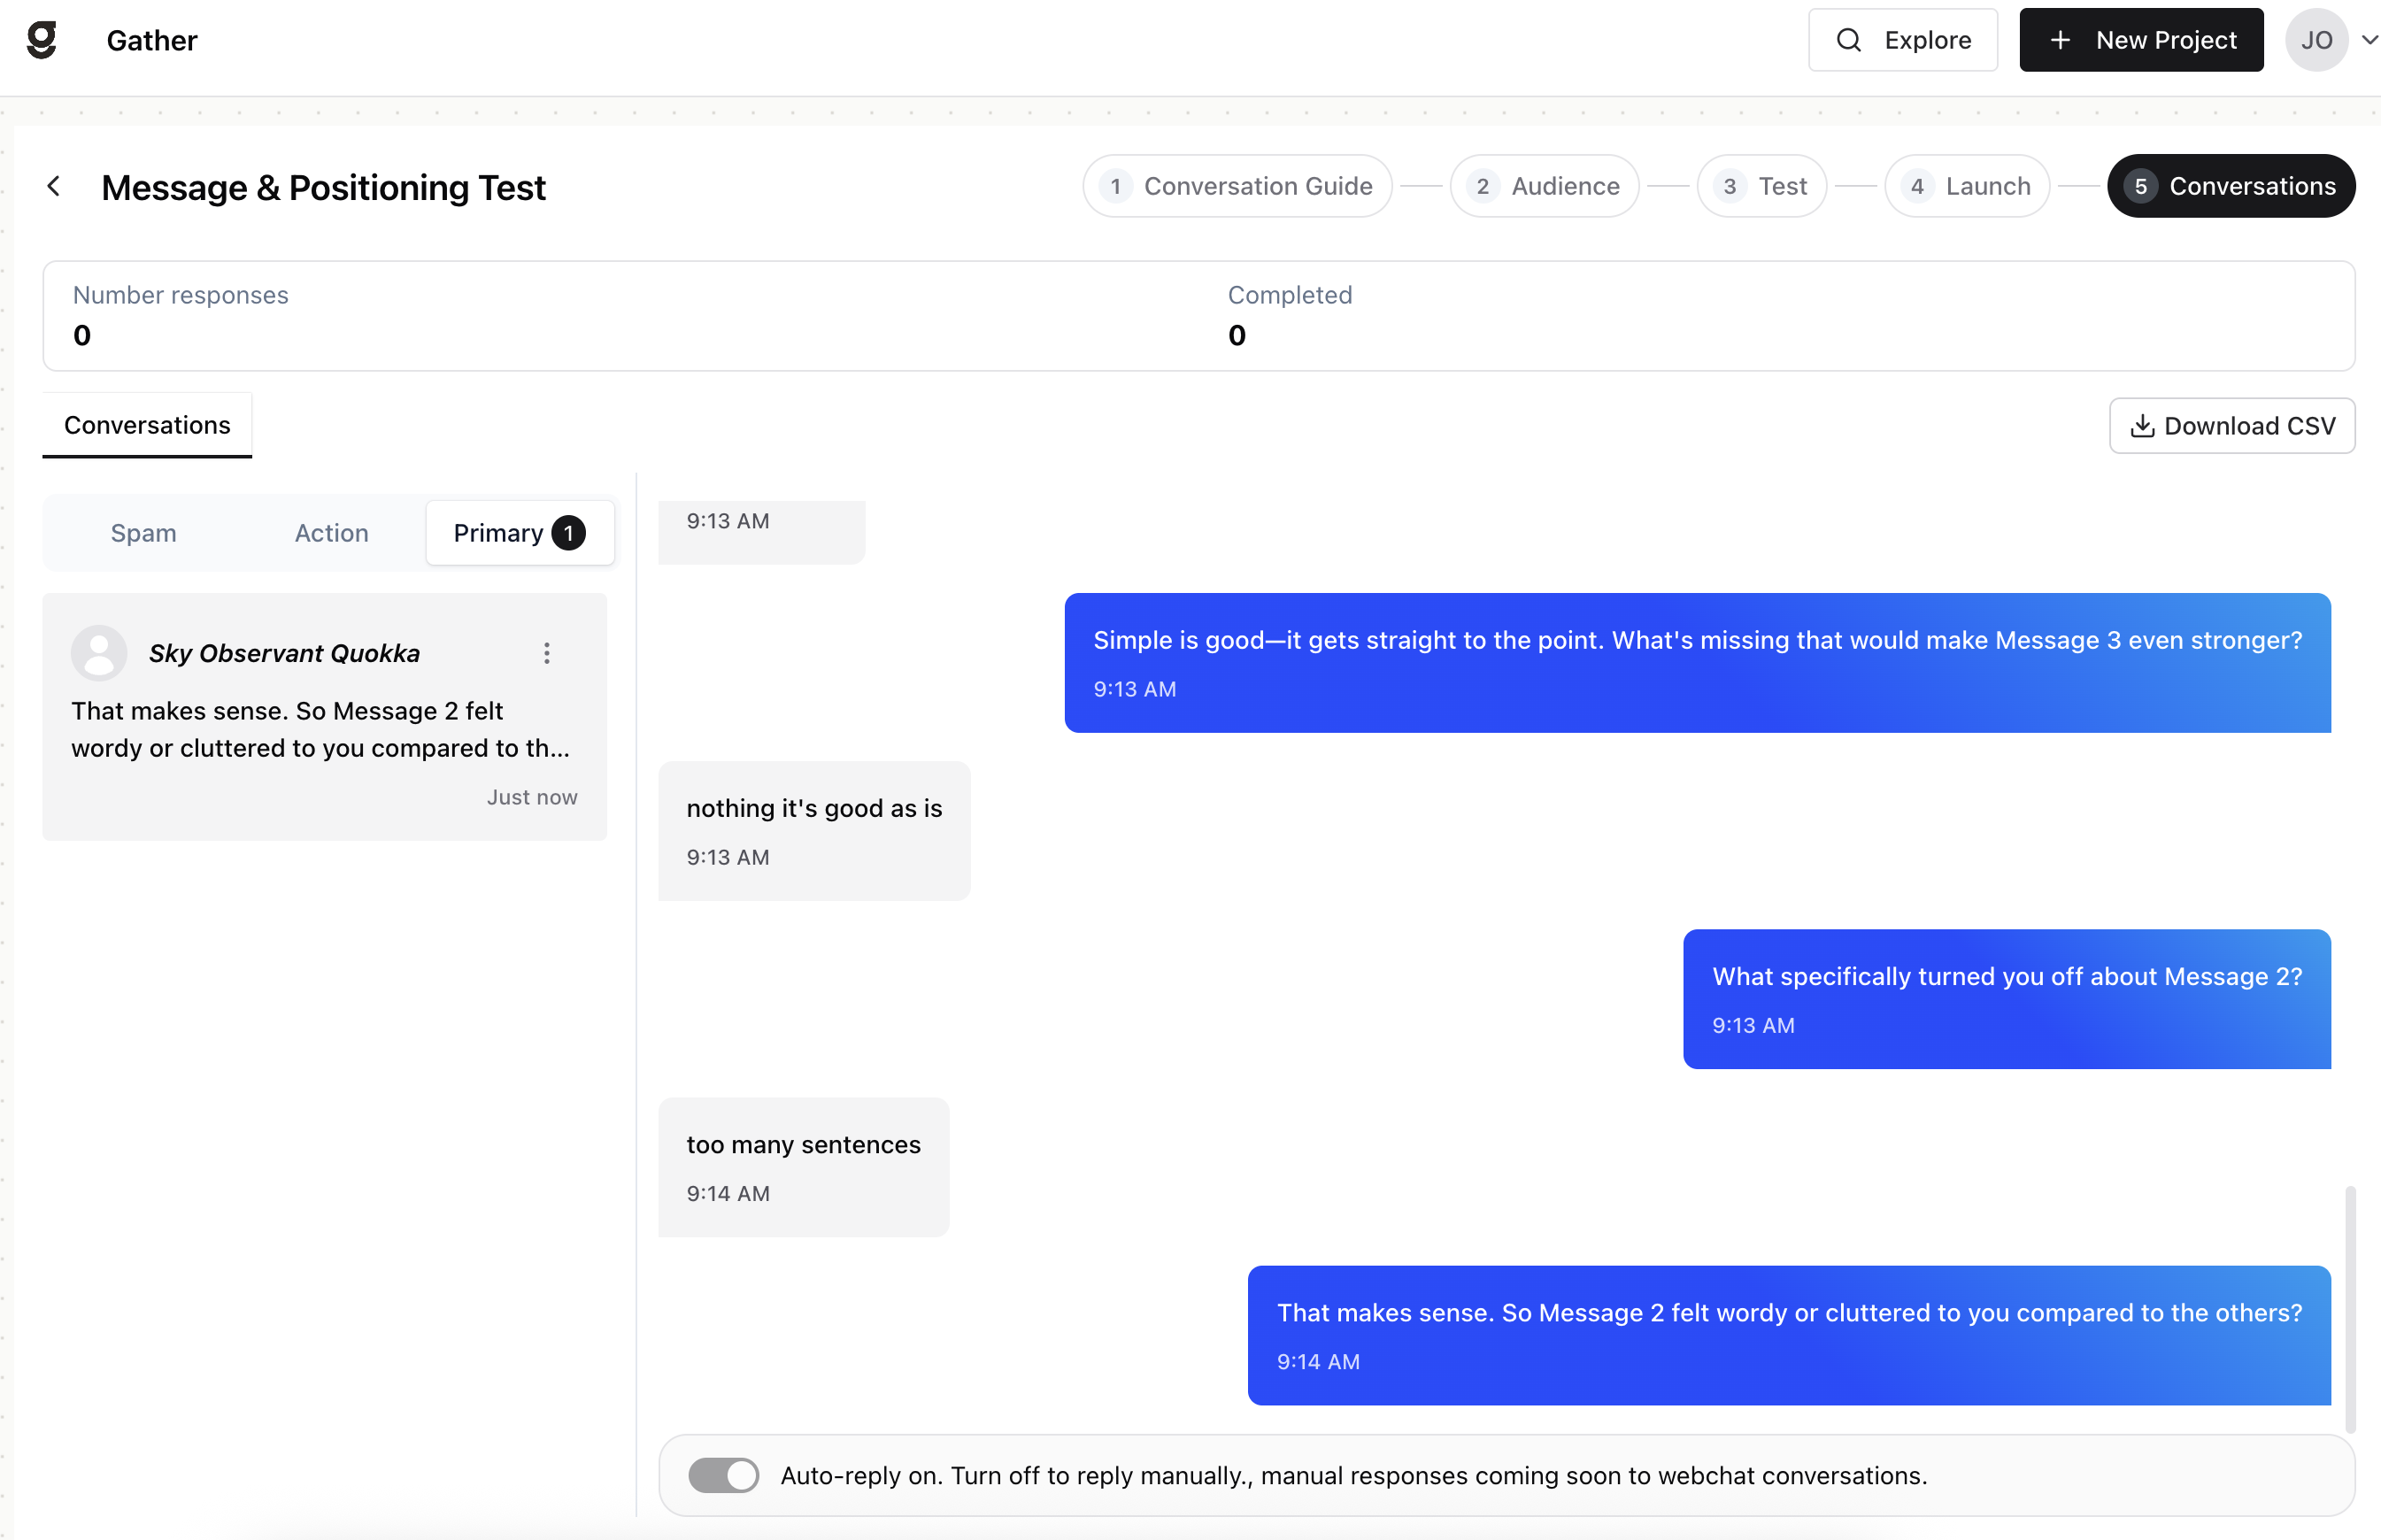Click the plus icon in New Project

tap(2060, 40)
